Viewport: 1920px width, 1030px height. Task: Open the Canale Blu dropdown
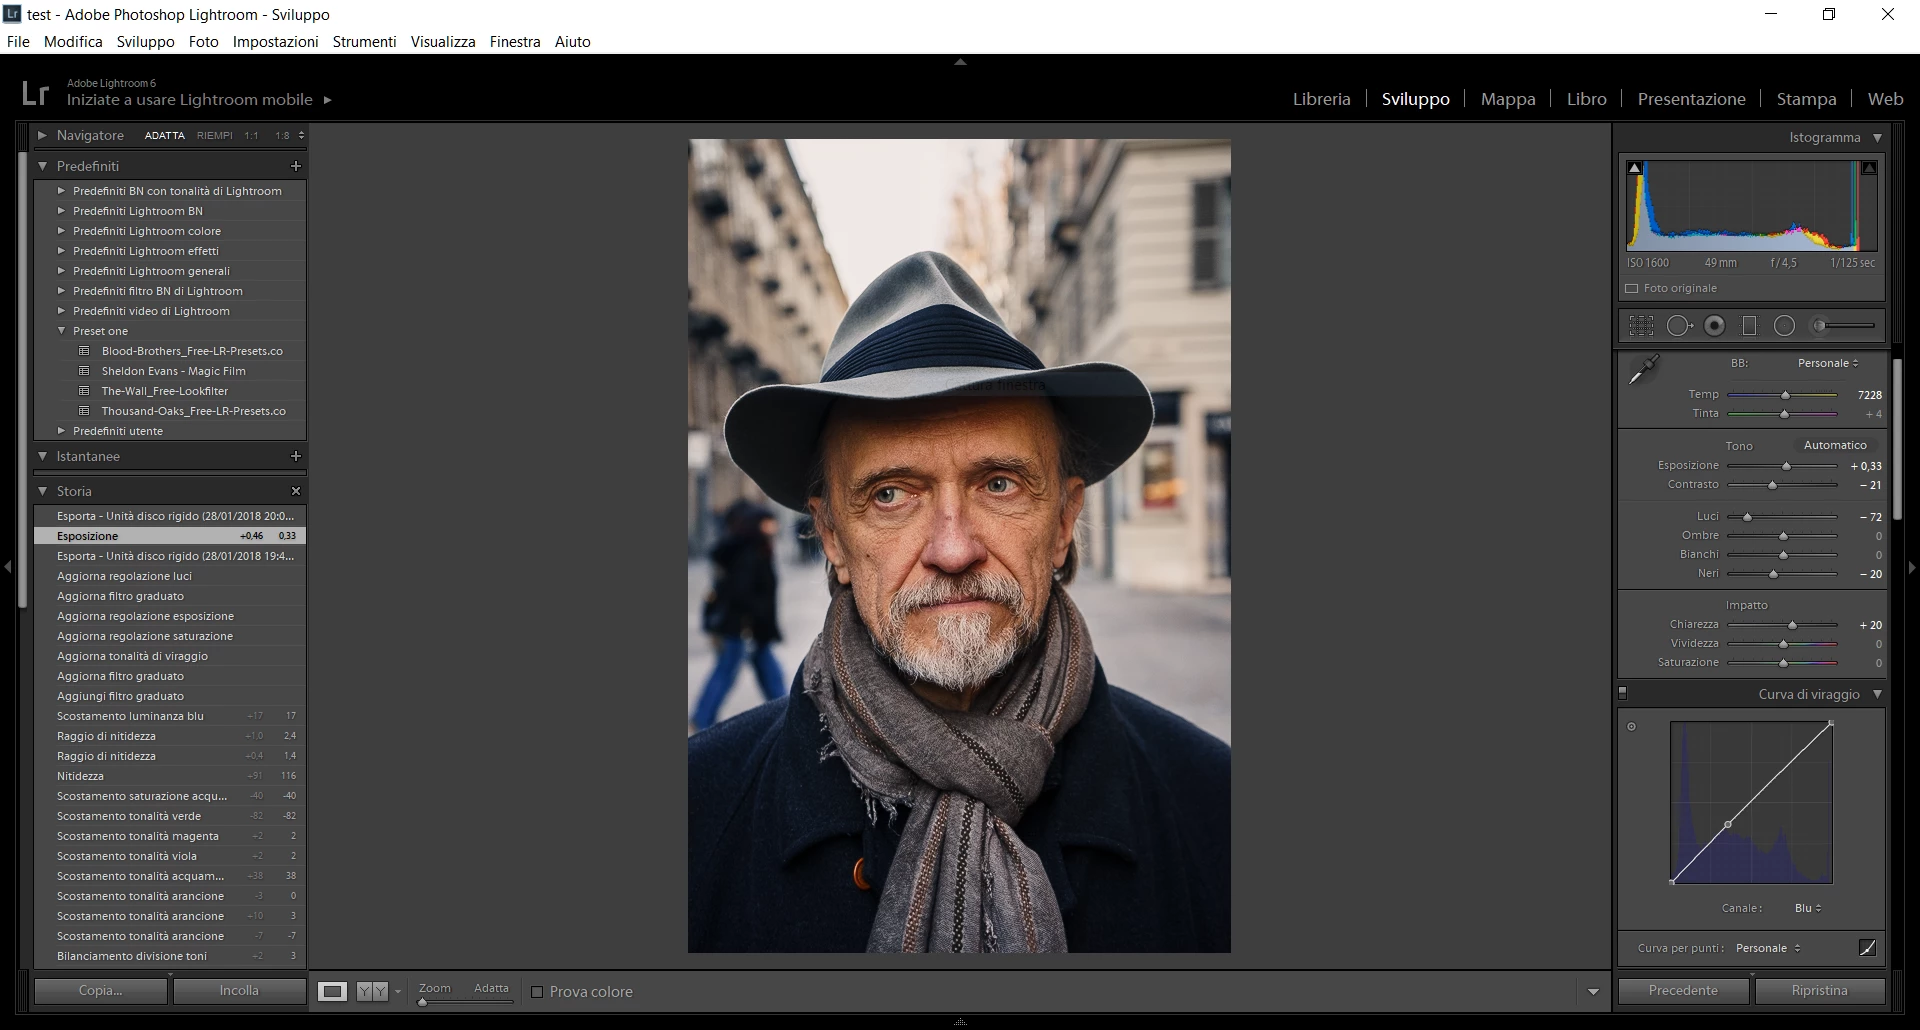tap(1808, 908)
